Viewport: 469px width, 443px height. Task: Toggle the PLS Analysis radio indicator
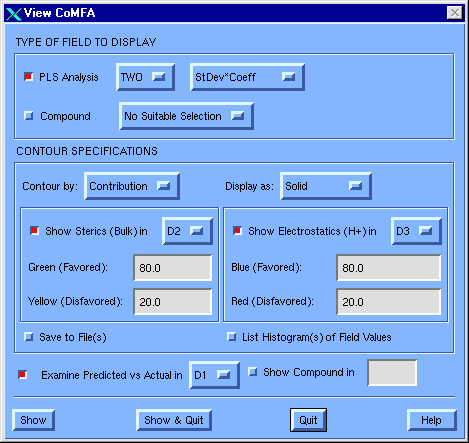click(x=29, y=77)
